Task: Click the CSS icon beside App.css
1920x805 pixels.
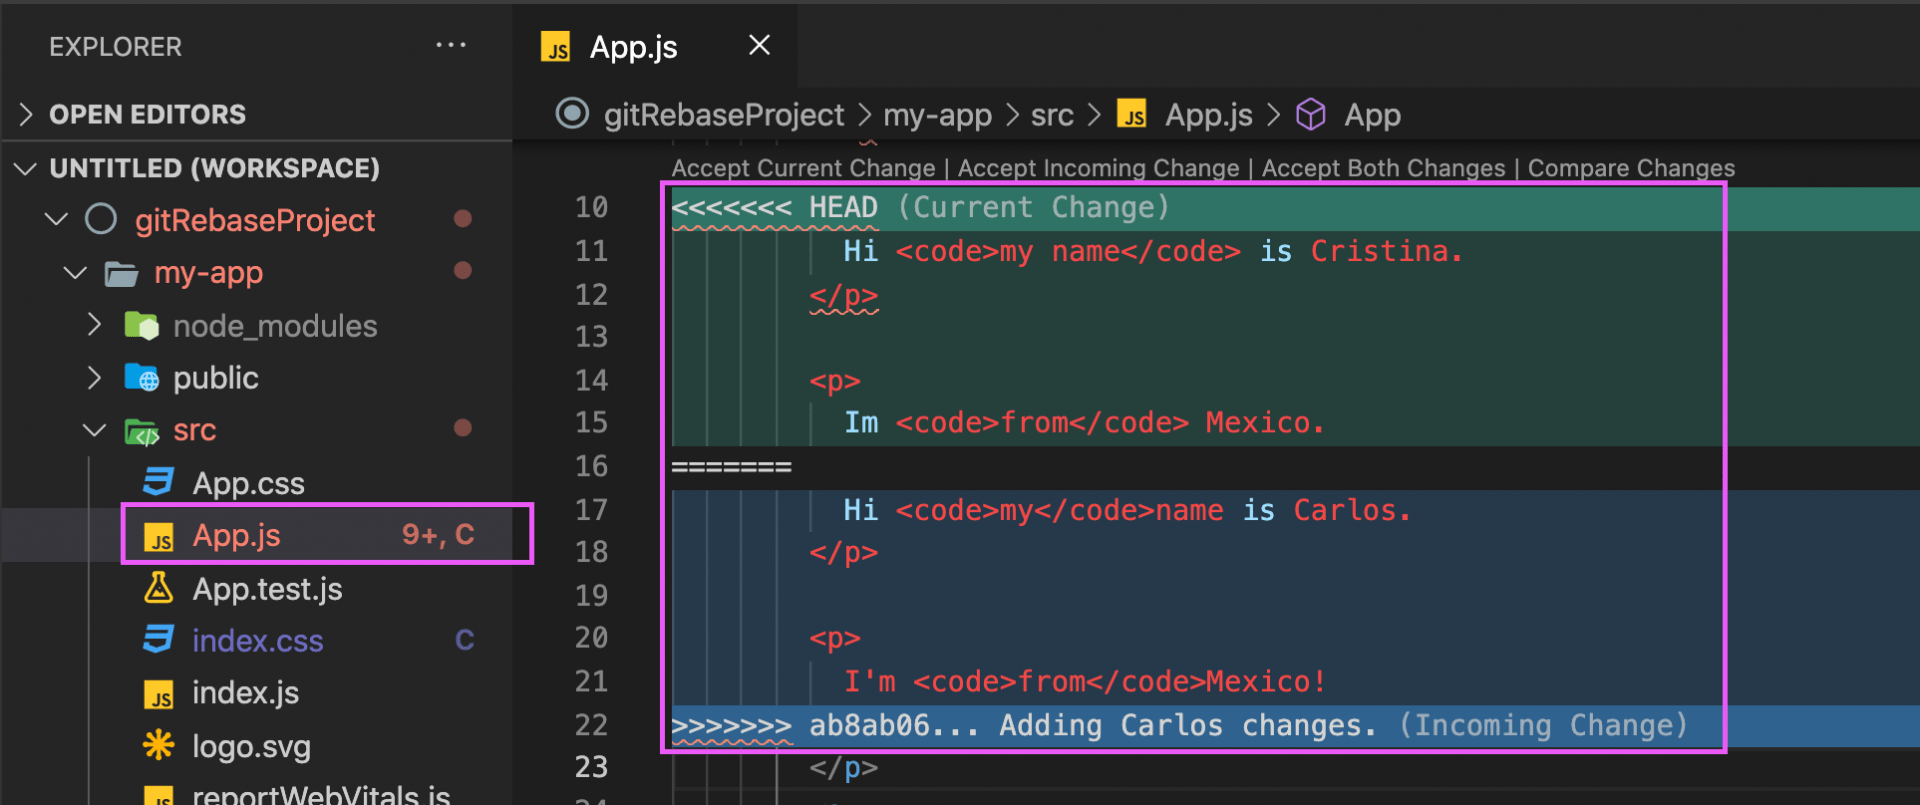Action: 159,482
